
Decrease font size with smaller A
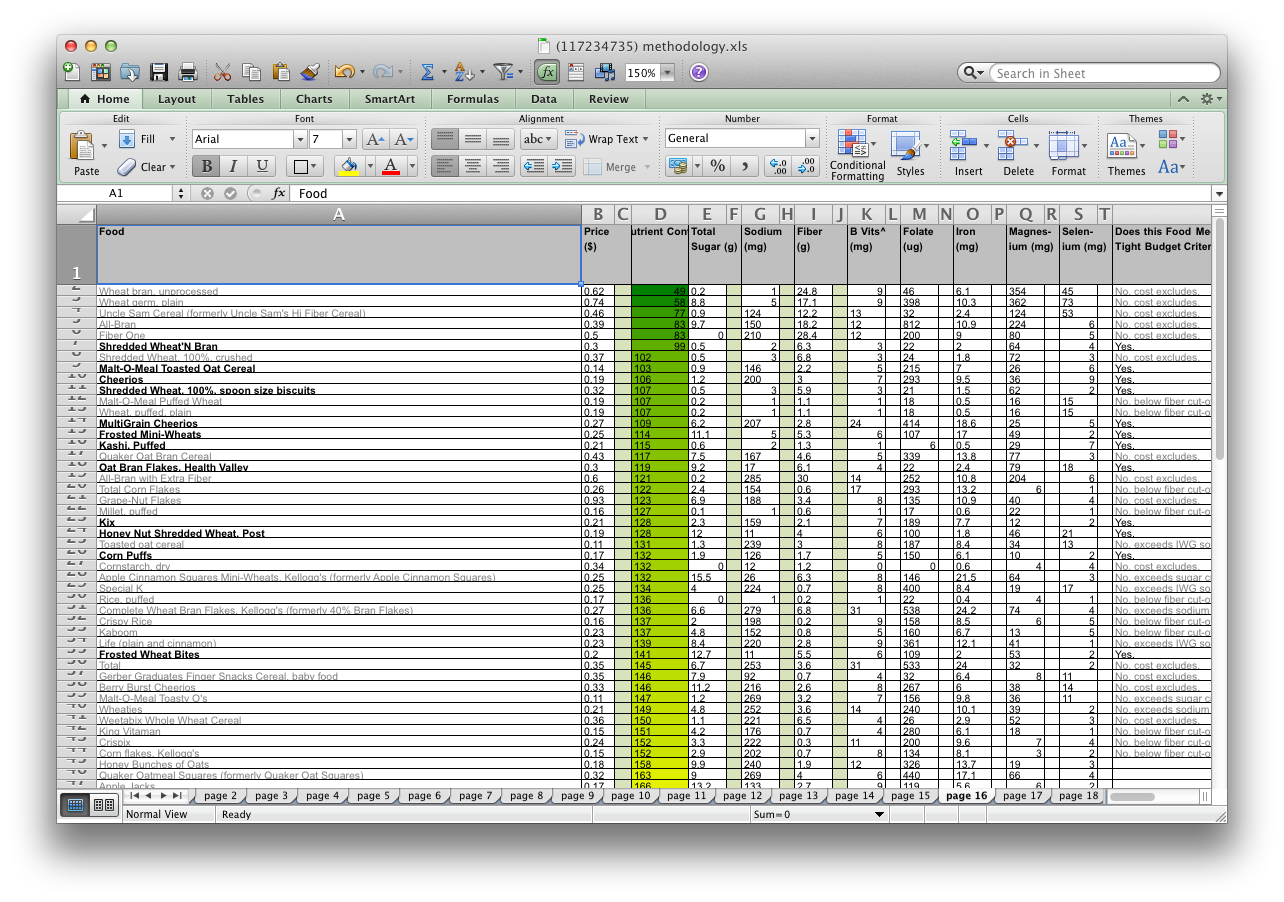point(403,140)
